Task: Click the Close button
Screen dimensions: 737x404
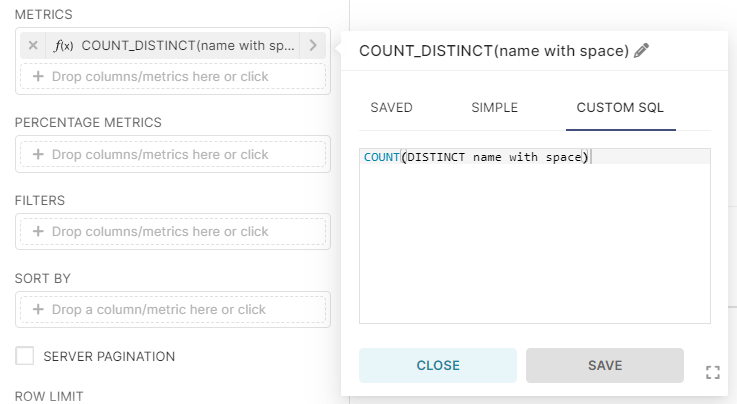Action: pos(438,365)
